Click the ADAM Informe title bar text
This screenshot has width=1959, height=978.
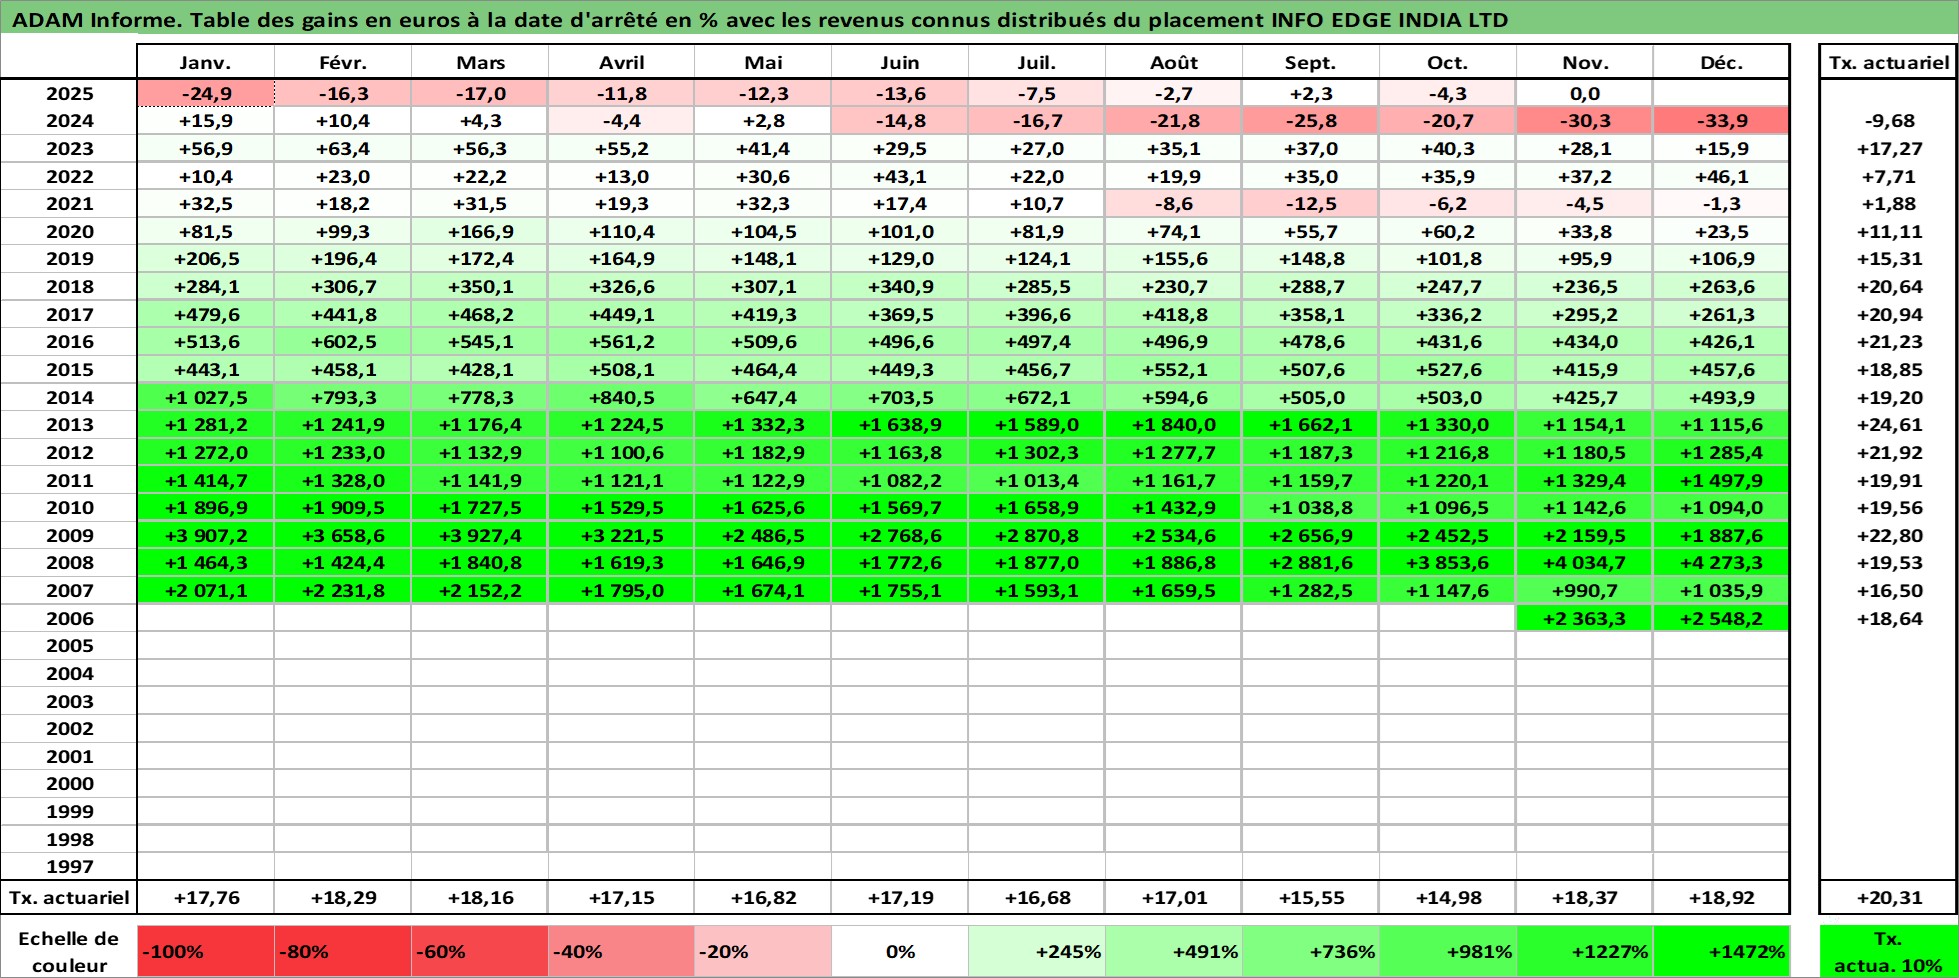coord(760,20)
